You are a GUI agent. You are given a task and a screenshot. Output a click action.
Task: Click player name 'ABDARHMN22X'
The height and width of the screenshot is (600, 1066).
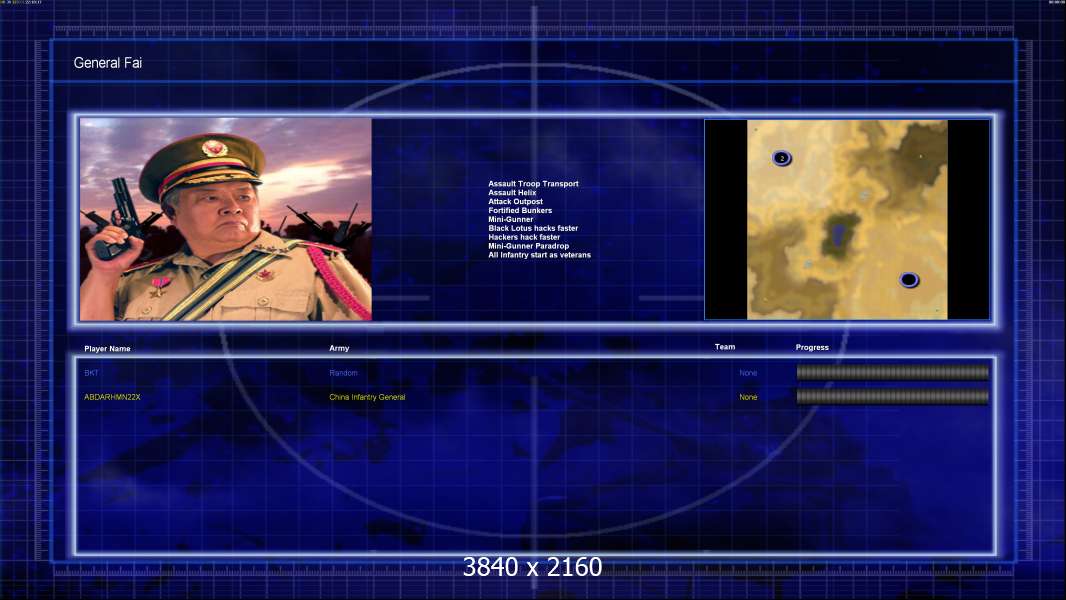(112, 397)
